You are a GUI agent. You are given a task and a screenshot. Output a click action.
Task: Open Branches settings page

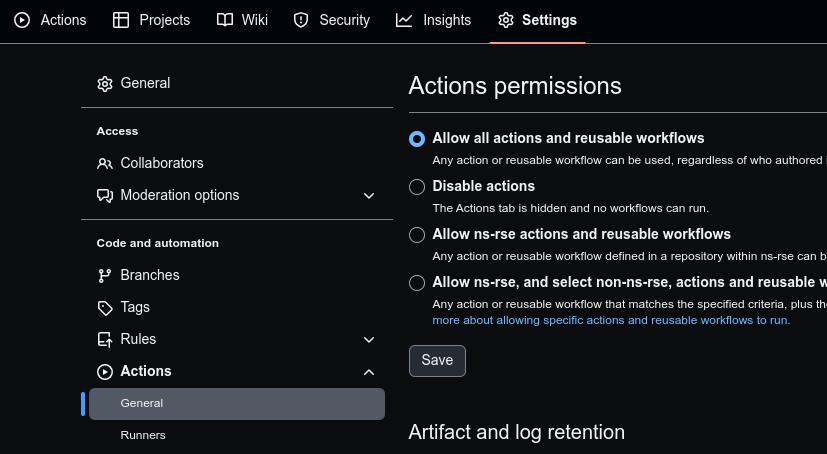point(150,275)
